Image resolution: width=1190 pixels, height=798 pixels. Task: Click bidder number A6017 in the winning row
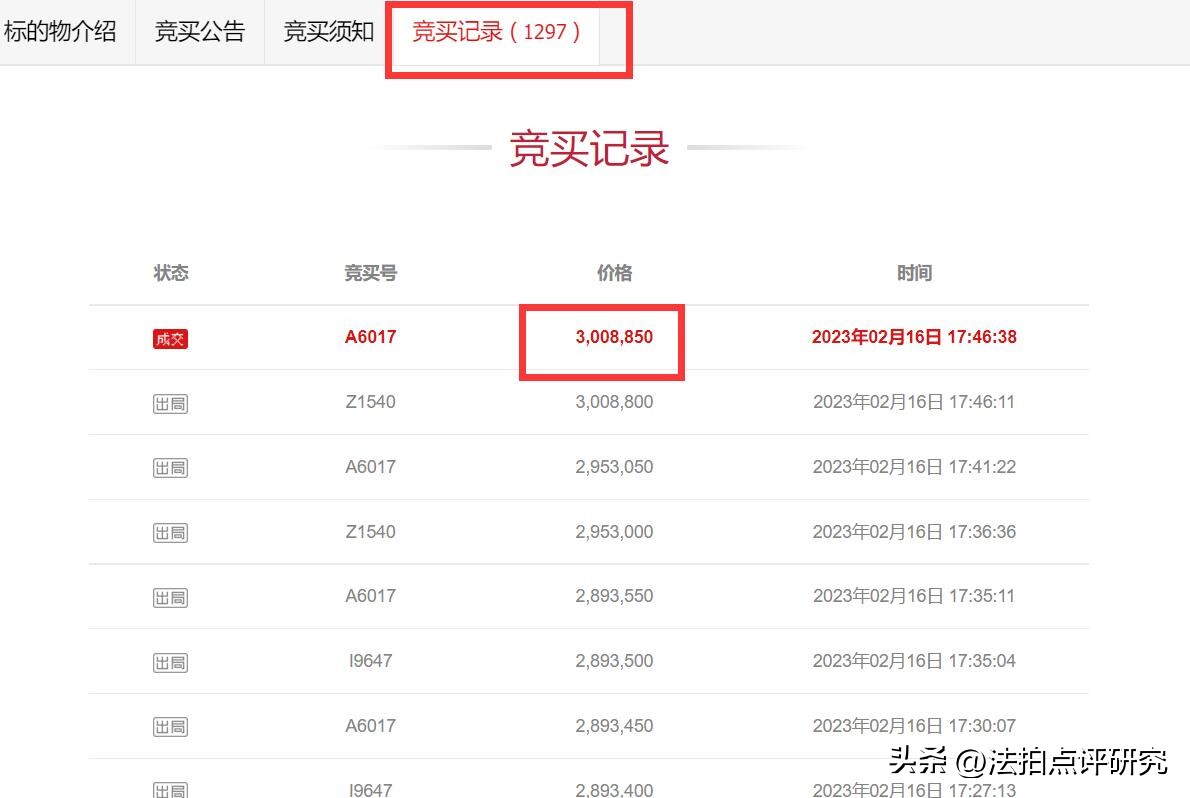click(x=370, y=337)
